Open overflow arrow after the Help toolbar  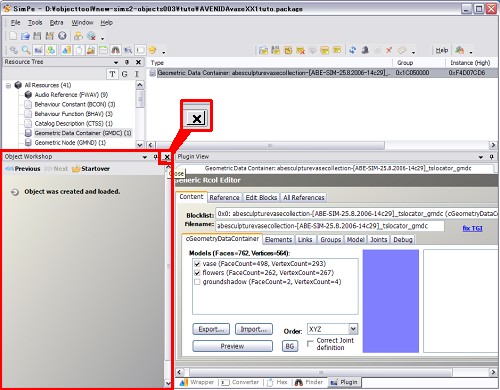click(x=471, y=52)
